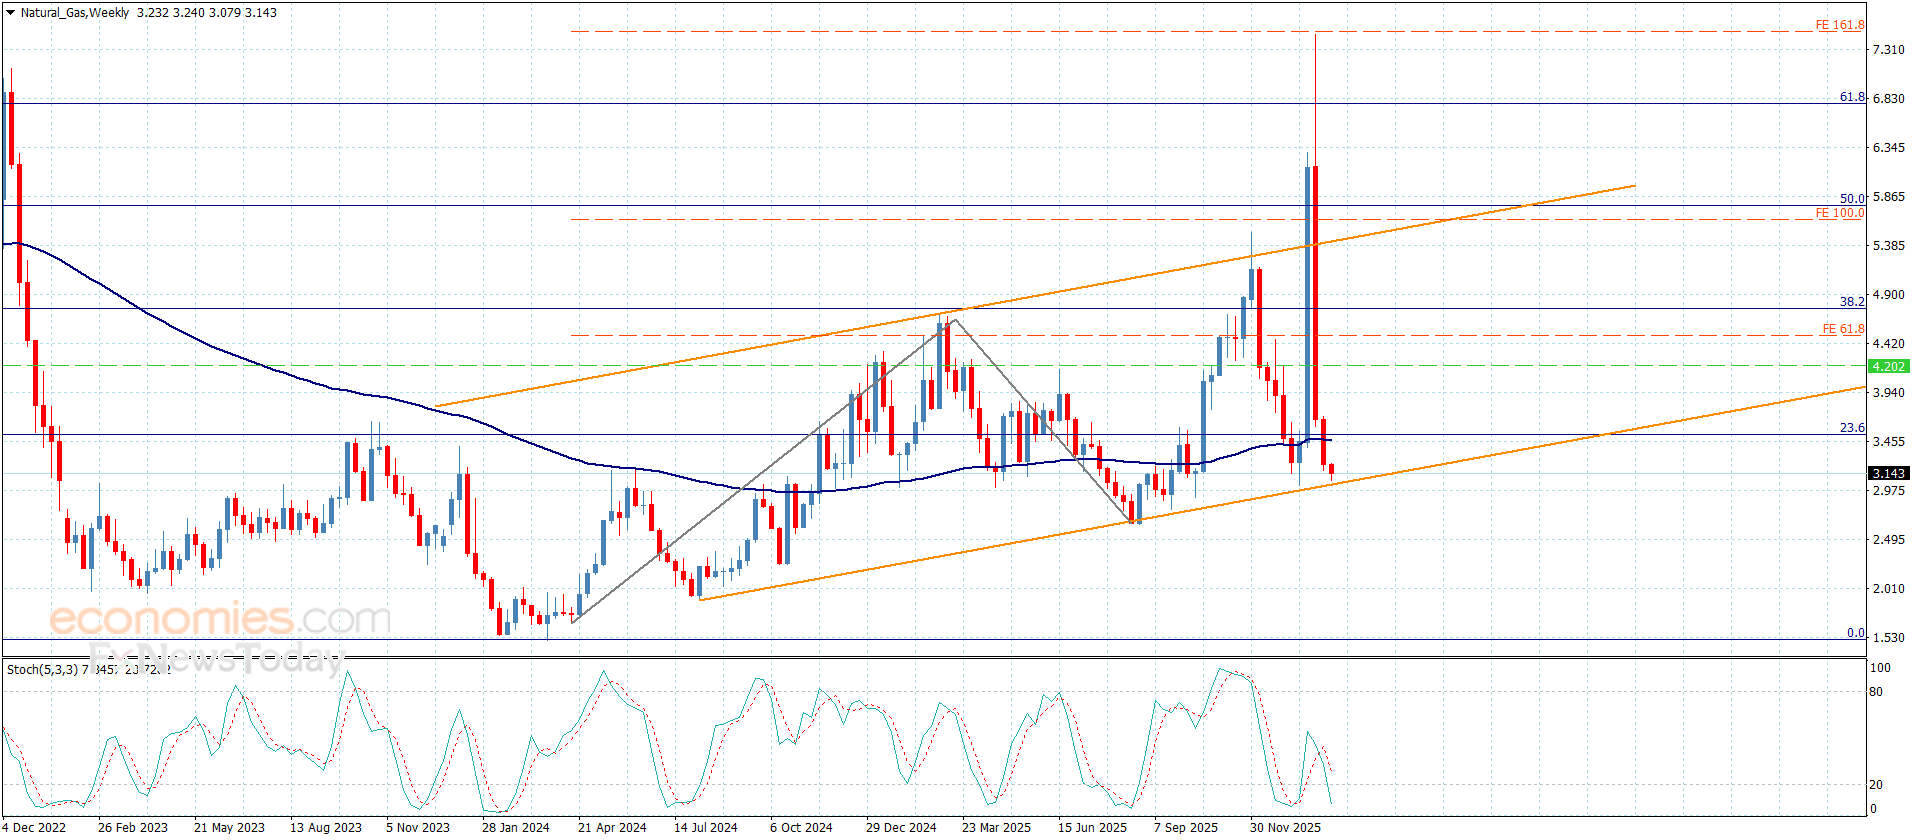Click the 4.900 price scale value

pos(1889,295)
